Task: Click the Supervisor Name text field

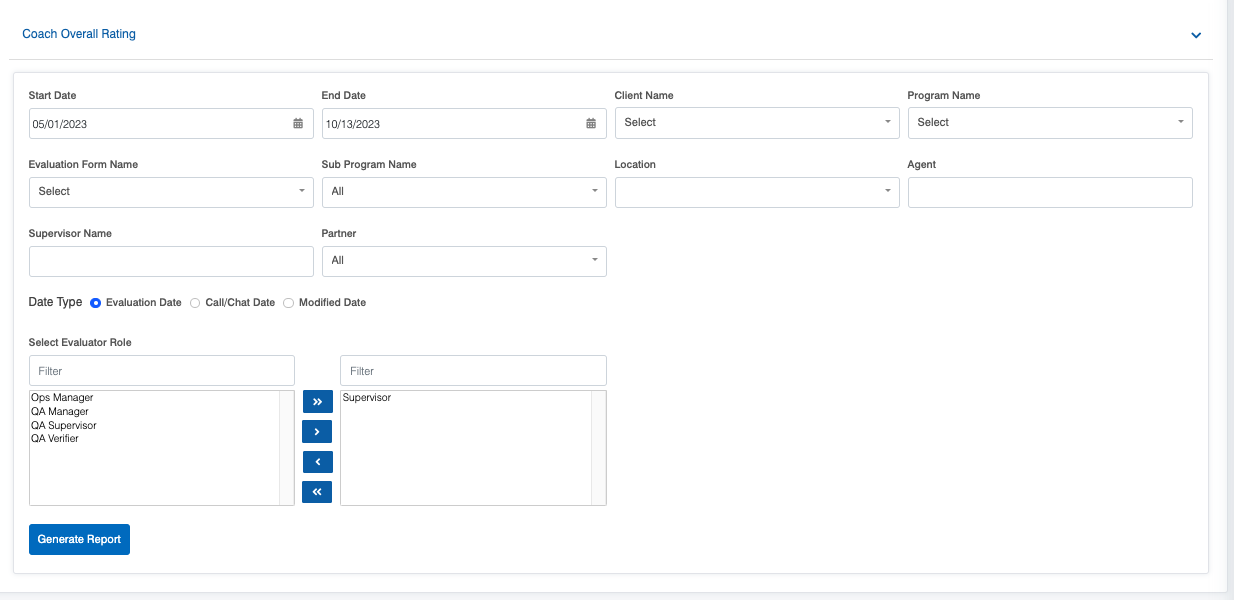Action: click(x=171, y=261)
